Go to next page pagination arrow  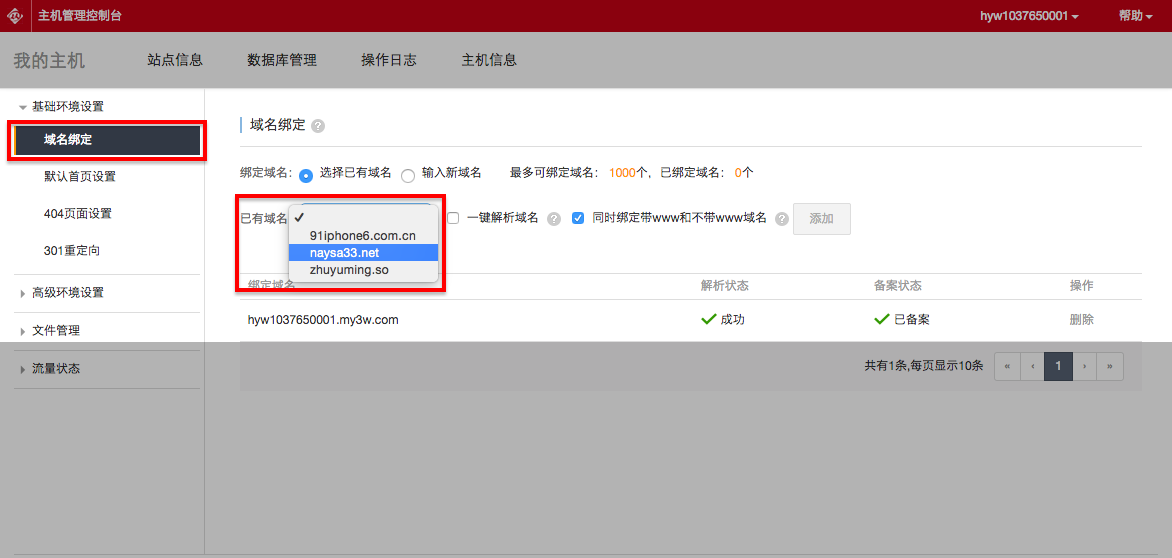coord(1084,367)
